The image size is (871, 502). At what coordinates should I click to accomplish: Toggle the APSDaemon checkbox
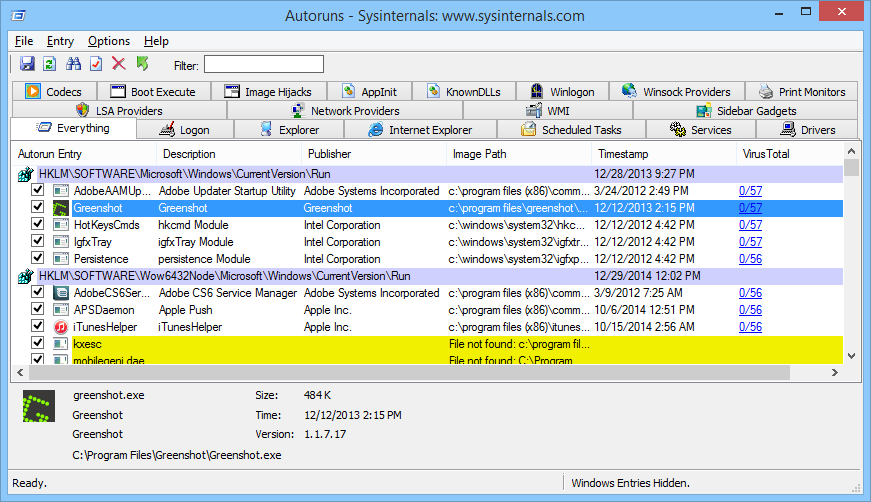click(37, 309)
